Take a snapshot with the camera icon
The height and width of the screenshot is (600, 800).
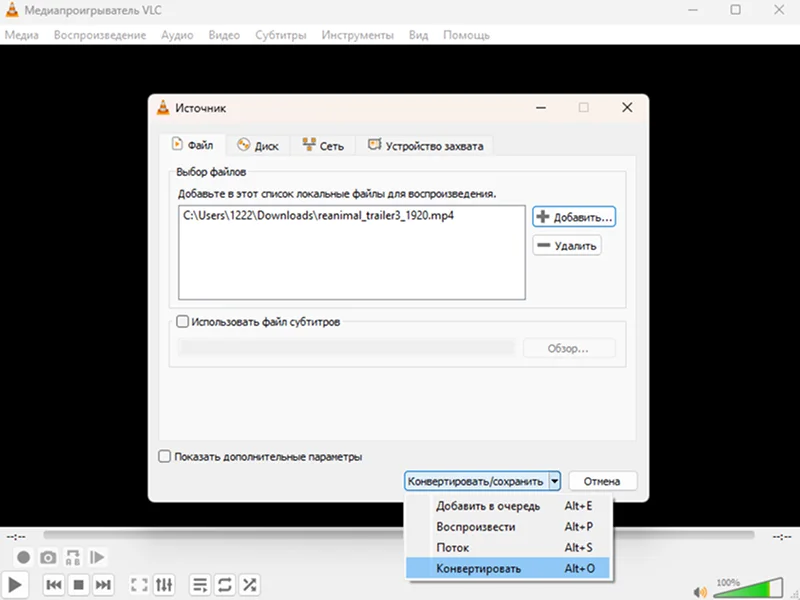pyautogui.click(x=48, y=557)
